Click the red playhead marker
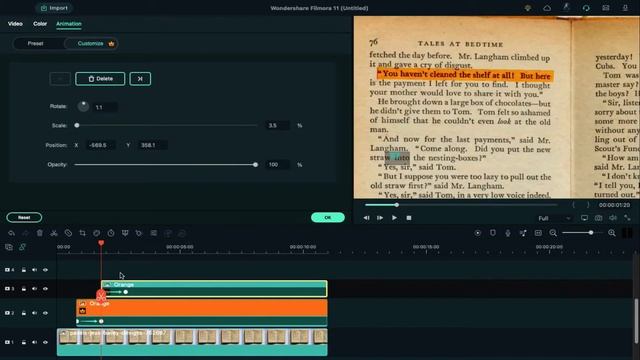 [101, 243]
